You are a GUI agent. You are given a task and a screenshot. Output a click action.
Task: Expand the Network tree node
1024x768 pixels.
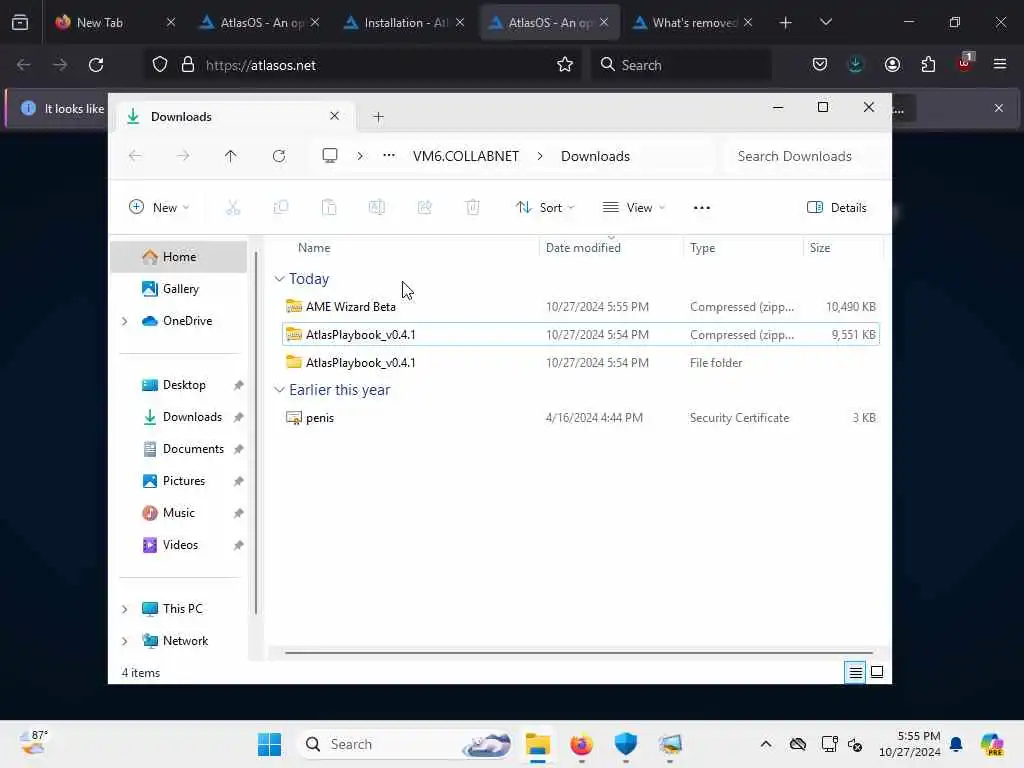tap(125, 641)
